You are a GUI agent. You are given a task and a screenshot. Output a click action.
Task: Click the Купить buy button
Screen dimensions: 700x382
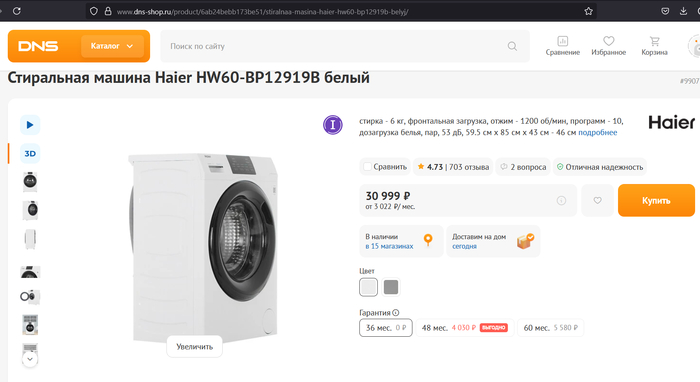656,200
